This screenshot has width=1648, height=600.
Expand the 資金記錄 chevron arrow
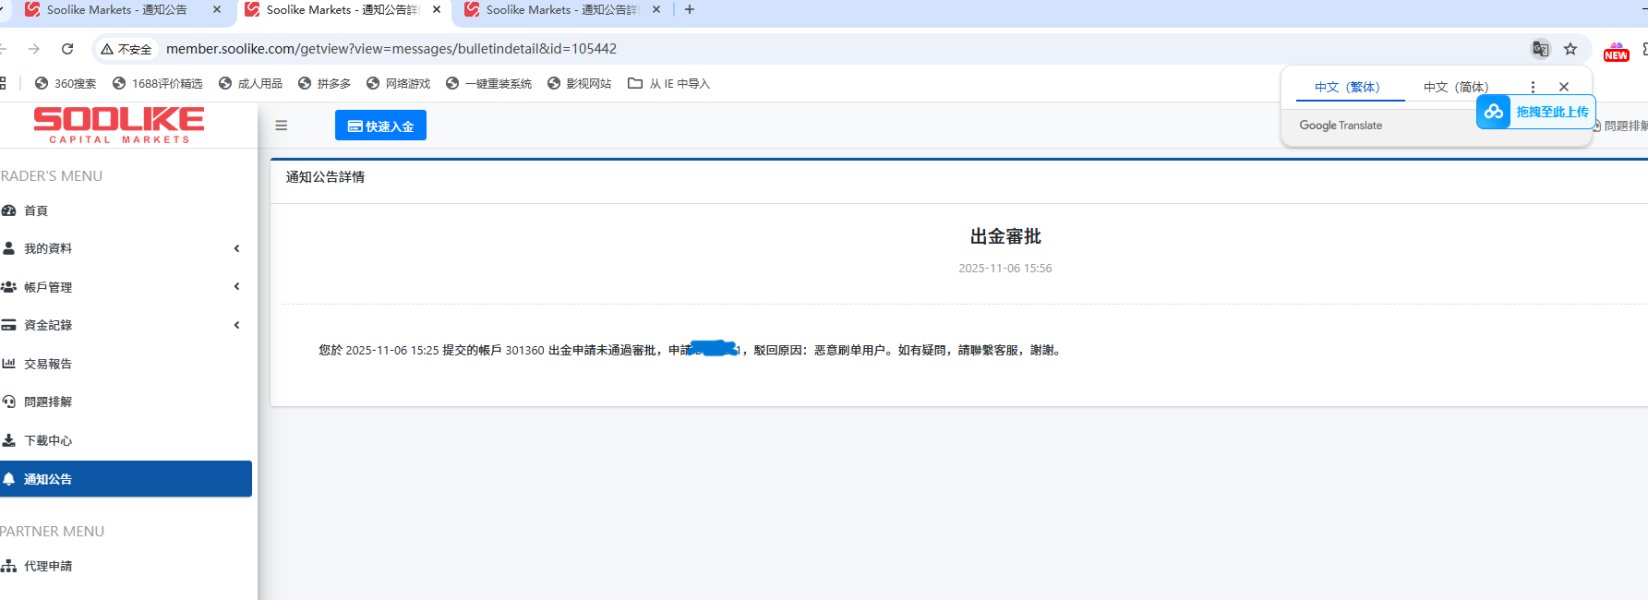pos(237,325)
